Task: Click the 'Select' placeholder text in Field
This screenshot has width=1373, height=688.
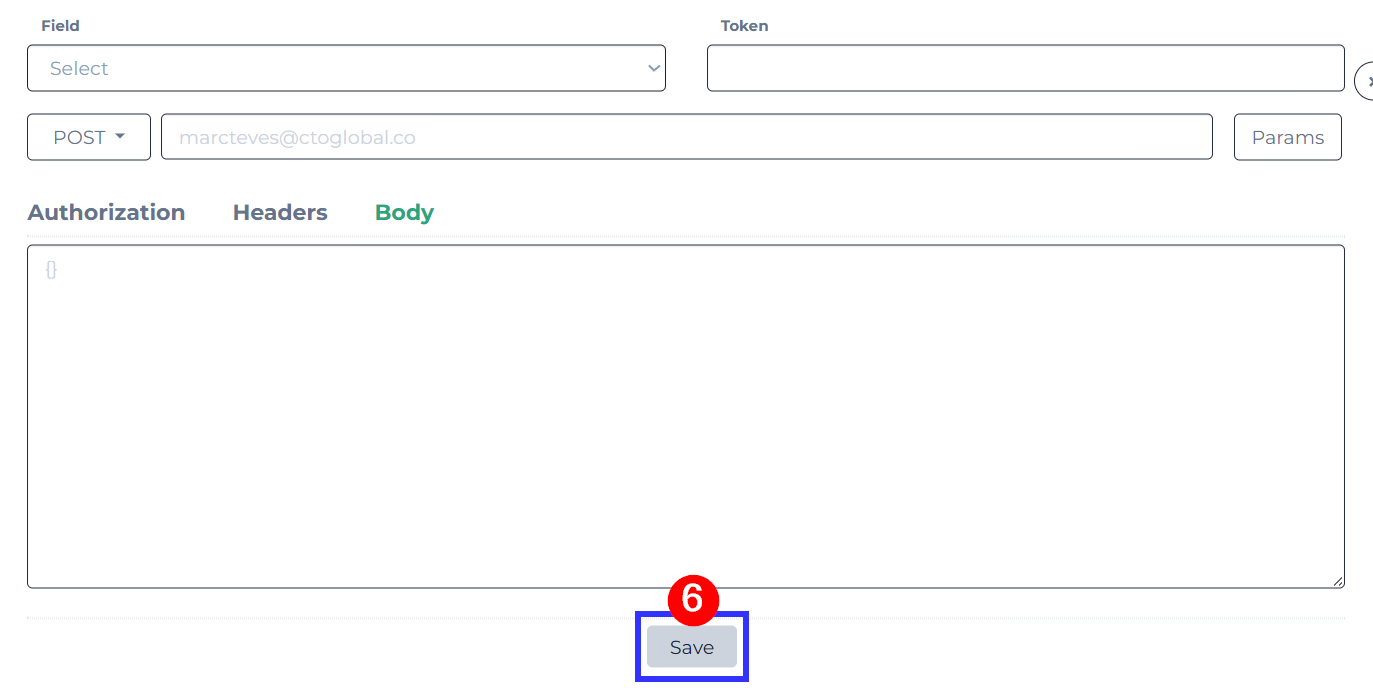Action: point(79,68)
